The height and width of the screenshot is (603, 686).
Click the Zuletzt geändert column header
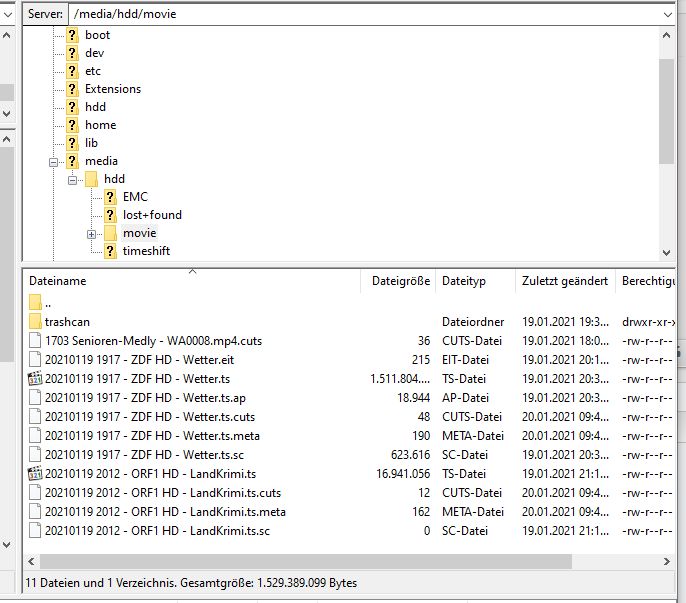[x=564, y=282]
